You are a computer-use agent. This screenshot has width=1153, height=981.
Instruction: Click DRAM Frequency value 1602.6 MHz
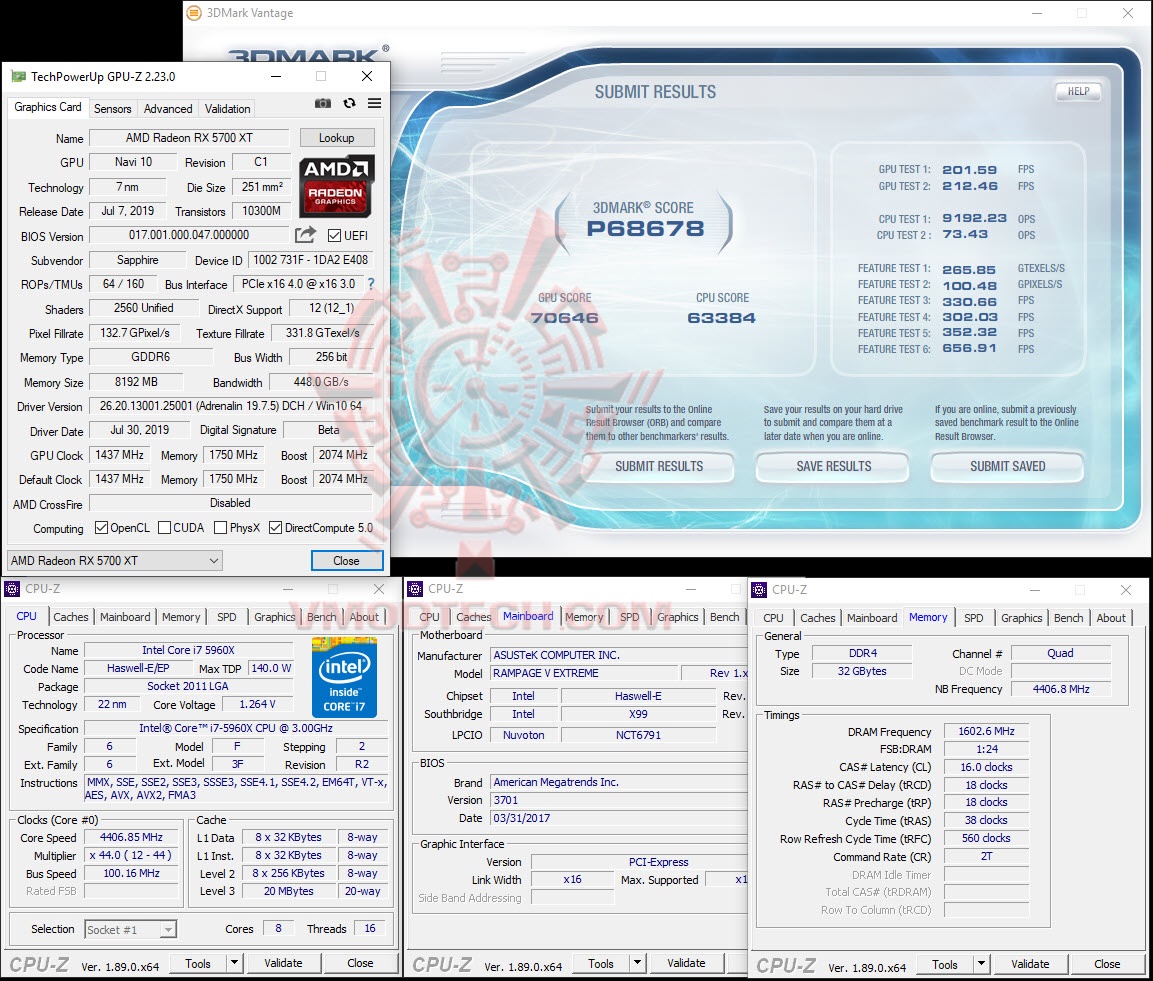point(986,731)
